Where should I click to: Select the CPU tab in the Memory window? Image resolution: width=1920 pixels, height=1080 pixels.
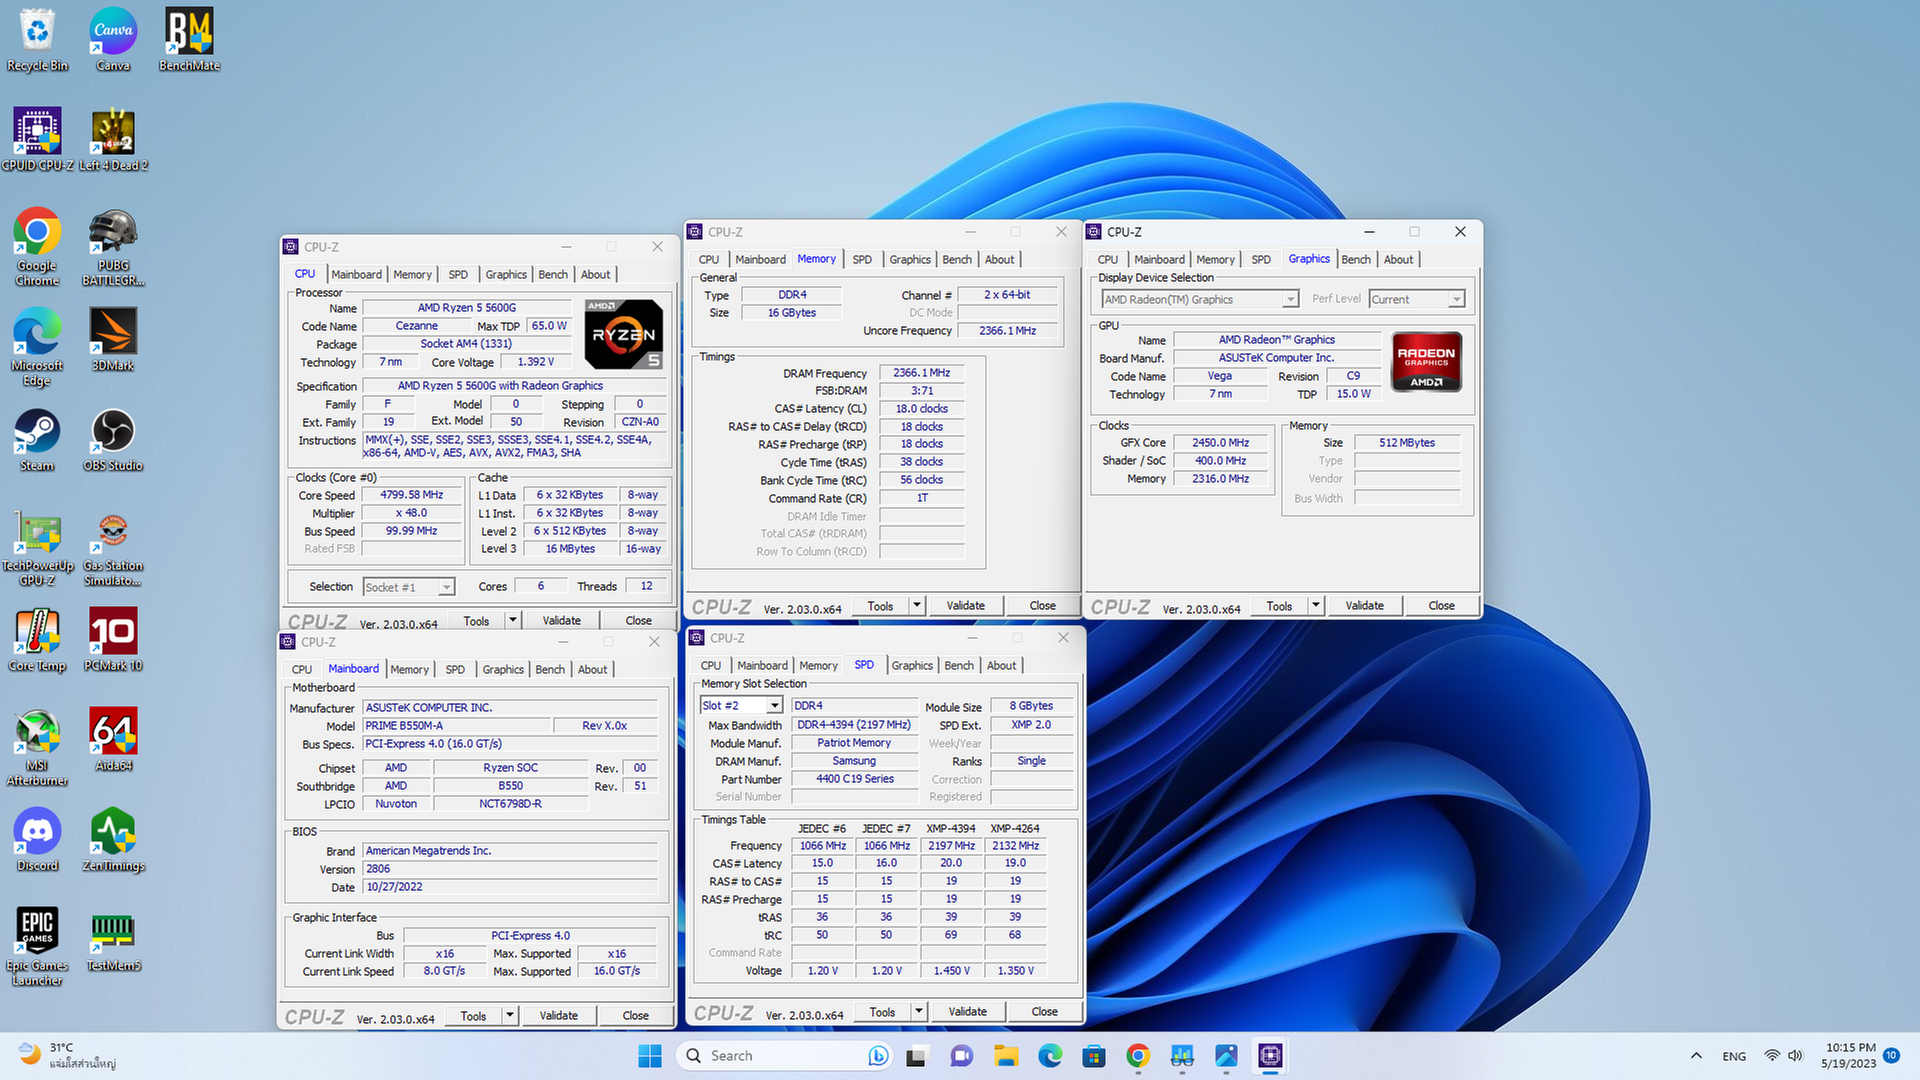(x=709, y=259)
